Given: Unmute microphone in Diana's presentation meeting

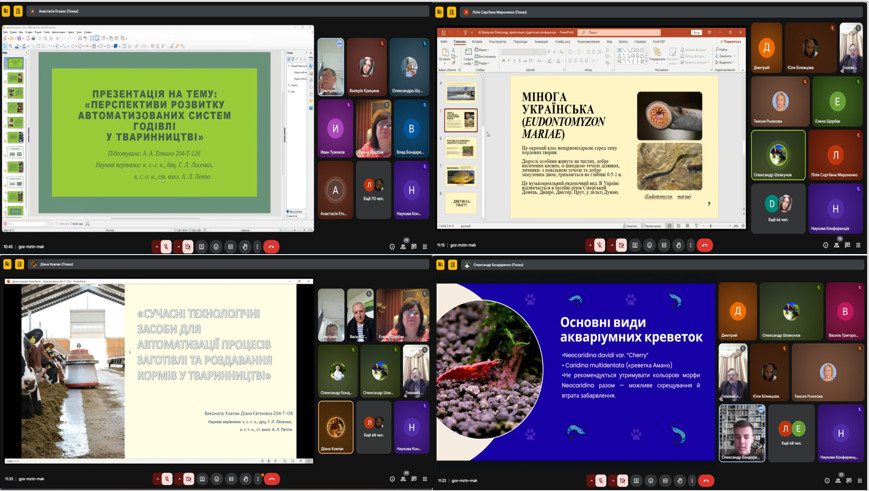Looking at the screenshot, I should coord(166,479).
